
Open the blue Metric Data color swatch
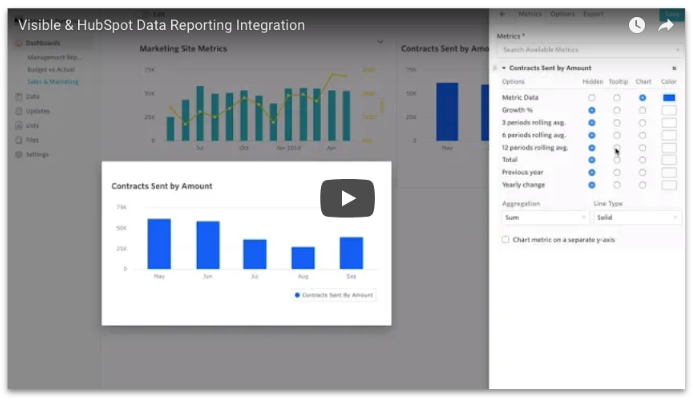pos(669,98)
